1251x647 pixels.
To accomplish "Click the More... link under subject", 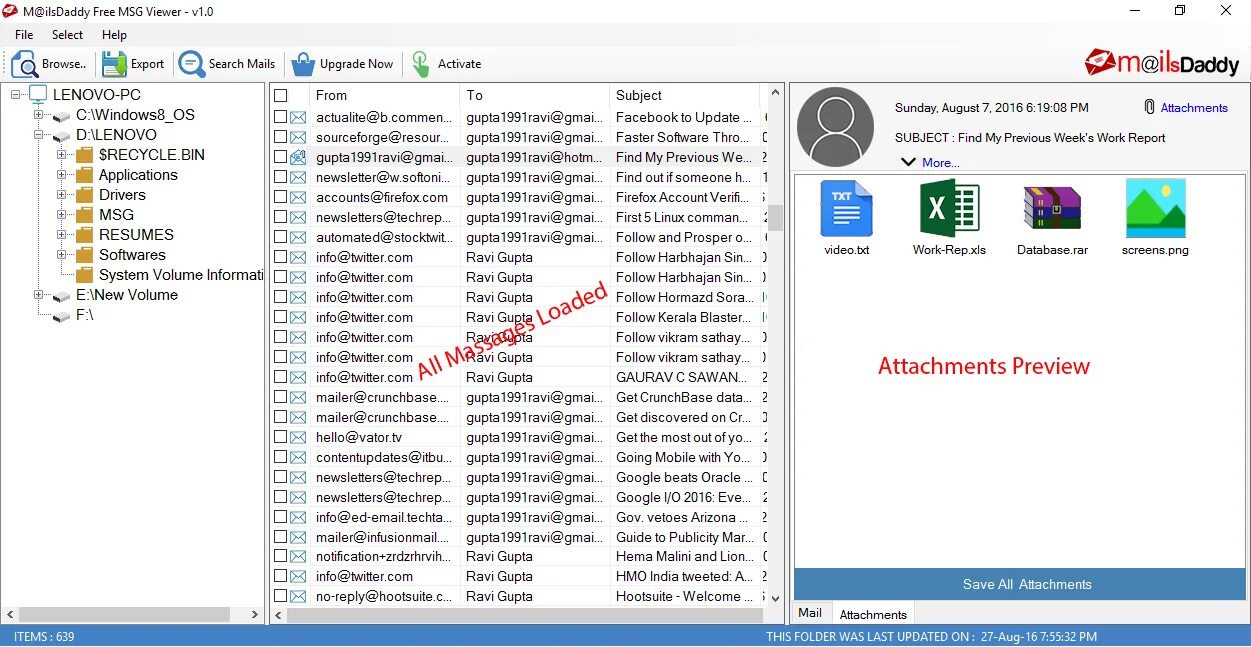I will (940, 162).
